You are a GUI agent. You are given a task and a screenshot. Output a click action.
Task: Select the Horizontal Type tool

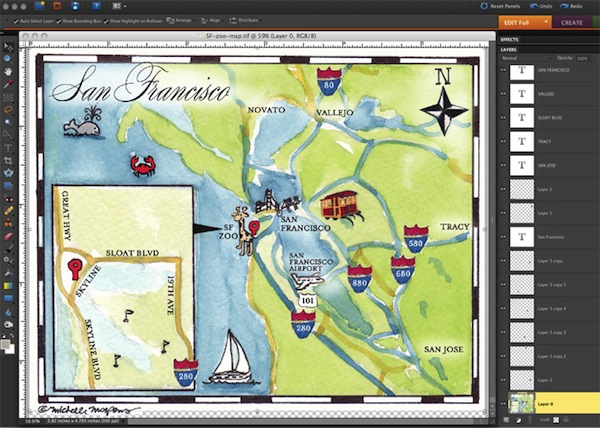point(9,160)
